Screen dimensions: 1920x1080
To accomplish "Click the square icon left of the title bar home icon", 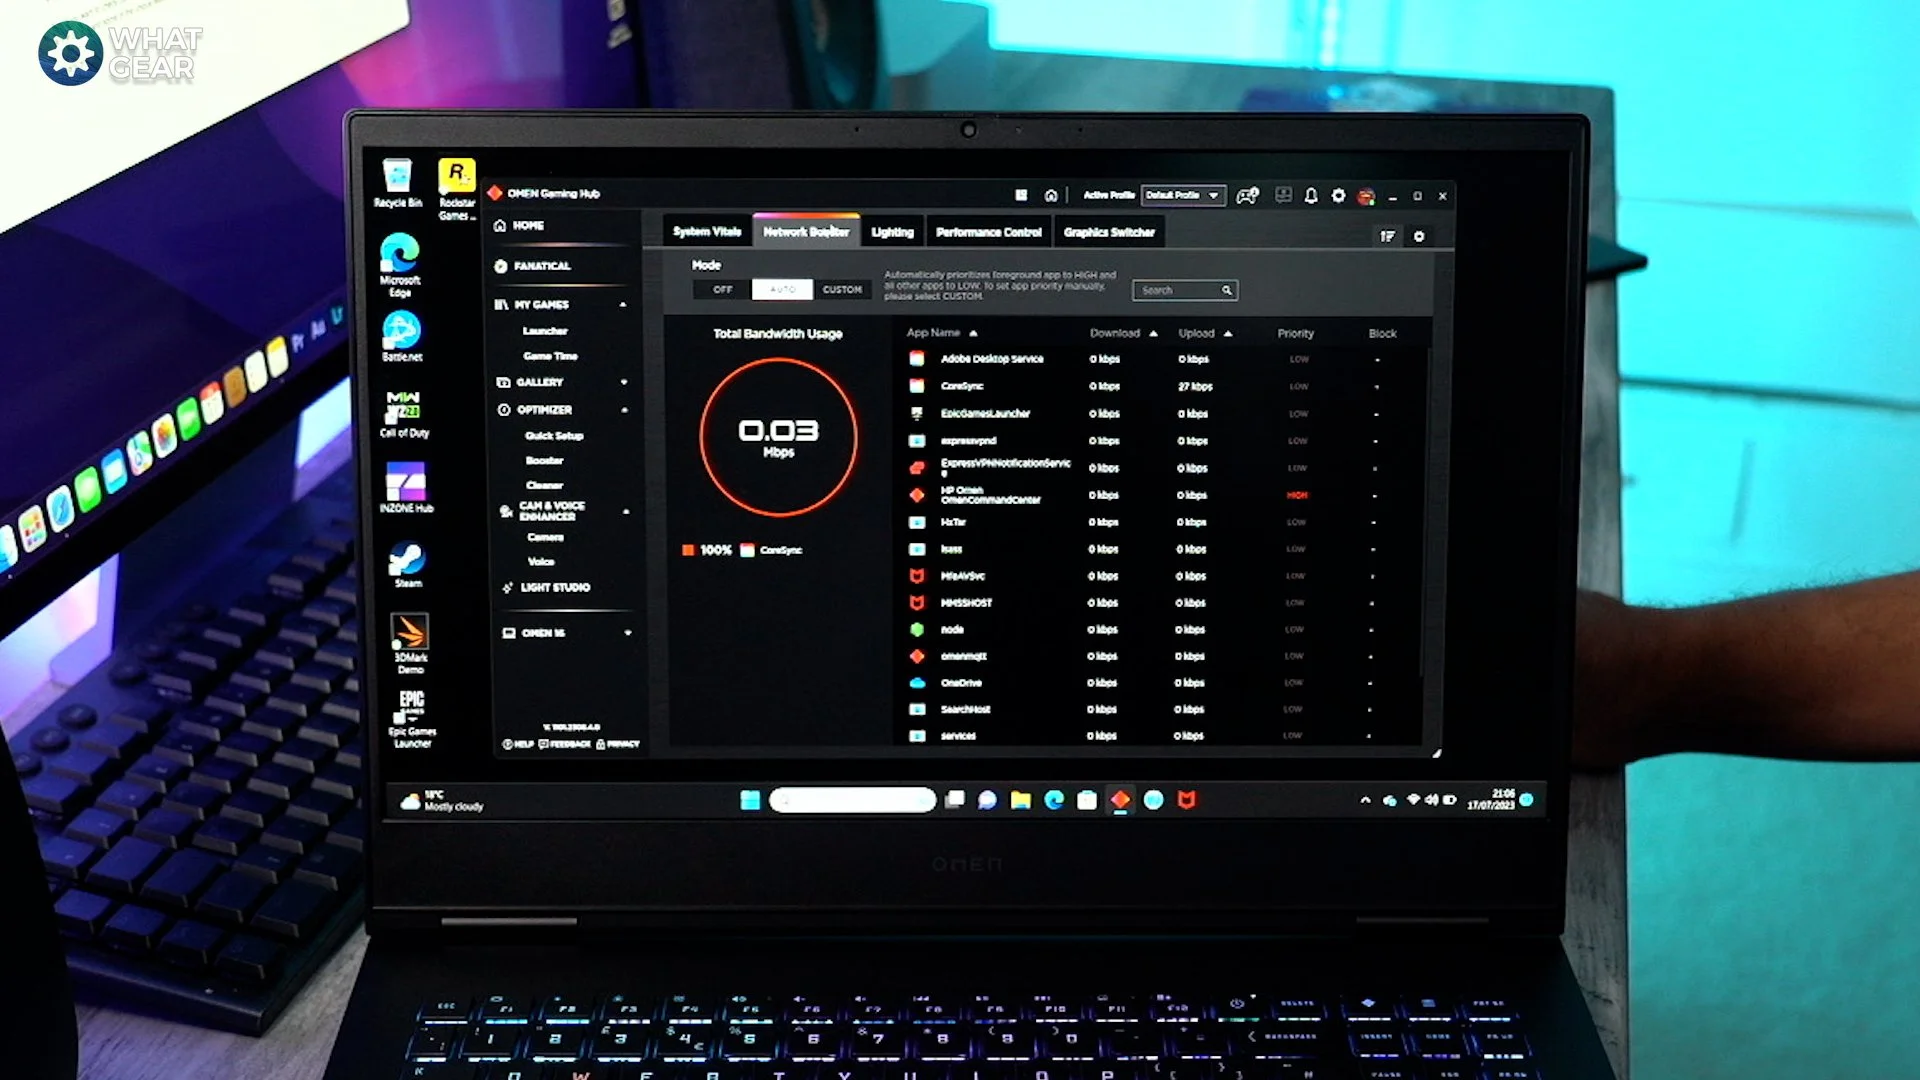I will coord(1021,195).
